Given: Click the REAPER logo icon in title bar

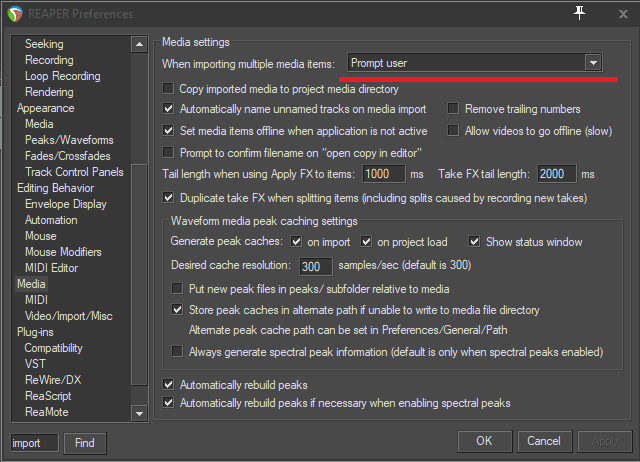Looking at the screenshot, I should pos(13,13).
